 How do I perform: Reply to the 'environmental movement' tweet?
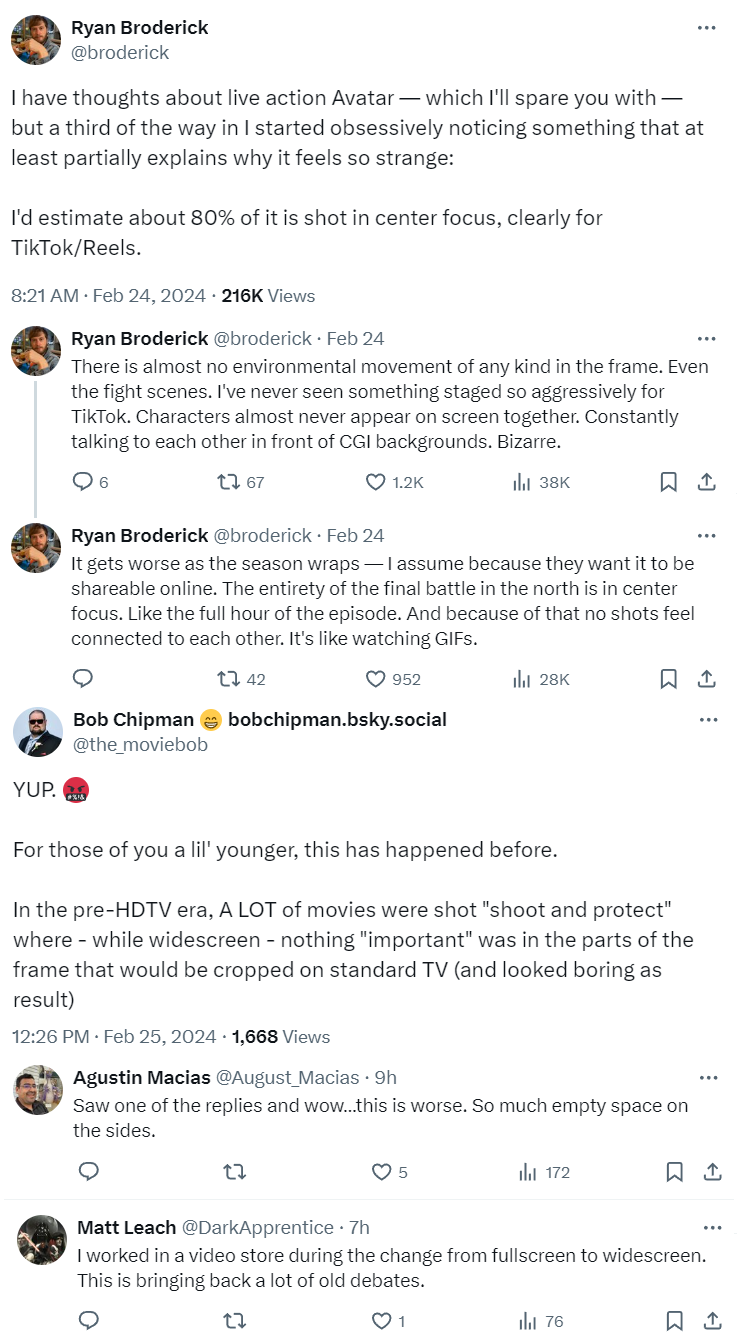pyautogui.click(x=84, y=482)
